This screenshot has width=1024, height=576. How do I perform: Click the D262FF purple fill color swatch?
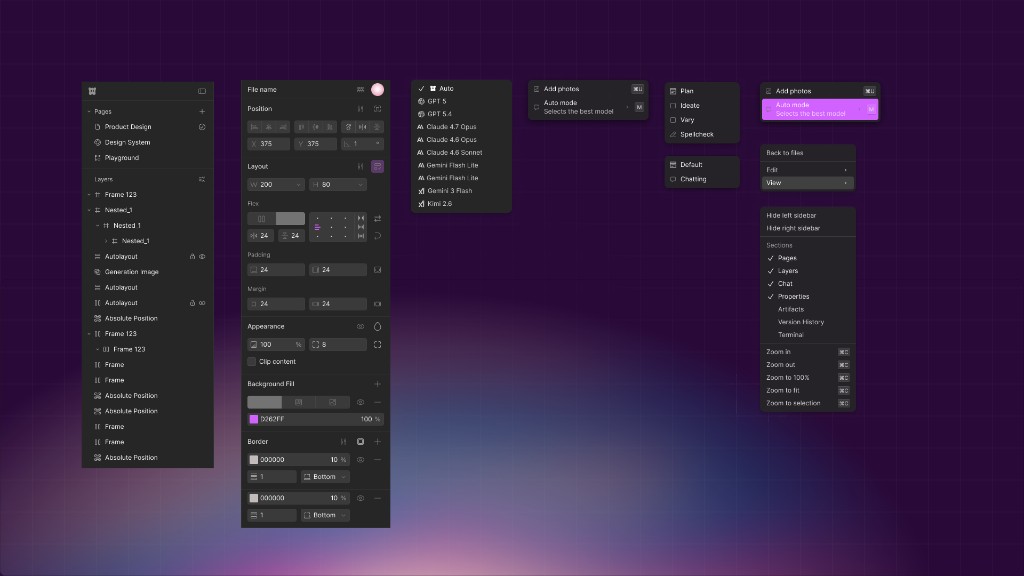click(253, 419)
